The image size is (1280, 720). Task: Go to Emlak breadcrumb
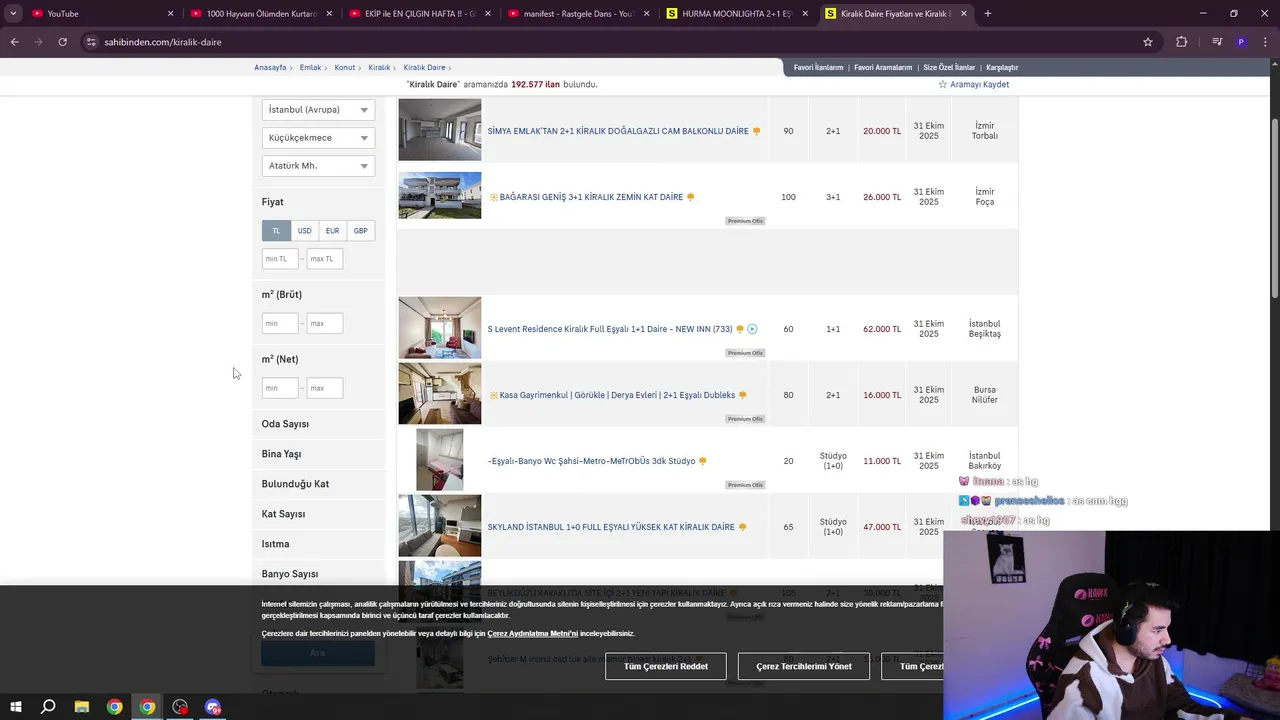click(x=310, y=67)
